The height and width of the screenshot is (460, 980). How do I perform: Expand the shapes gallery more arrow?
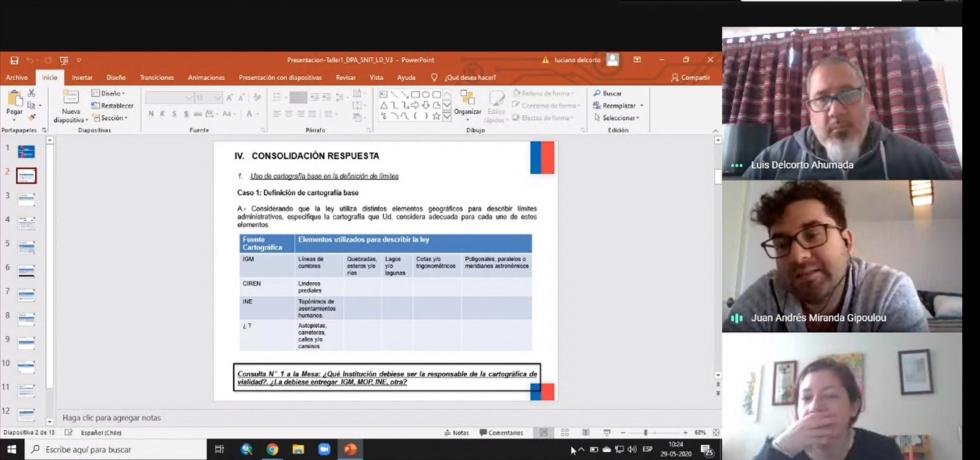tap(447, 116)
